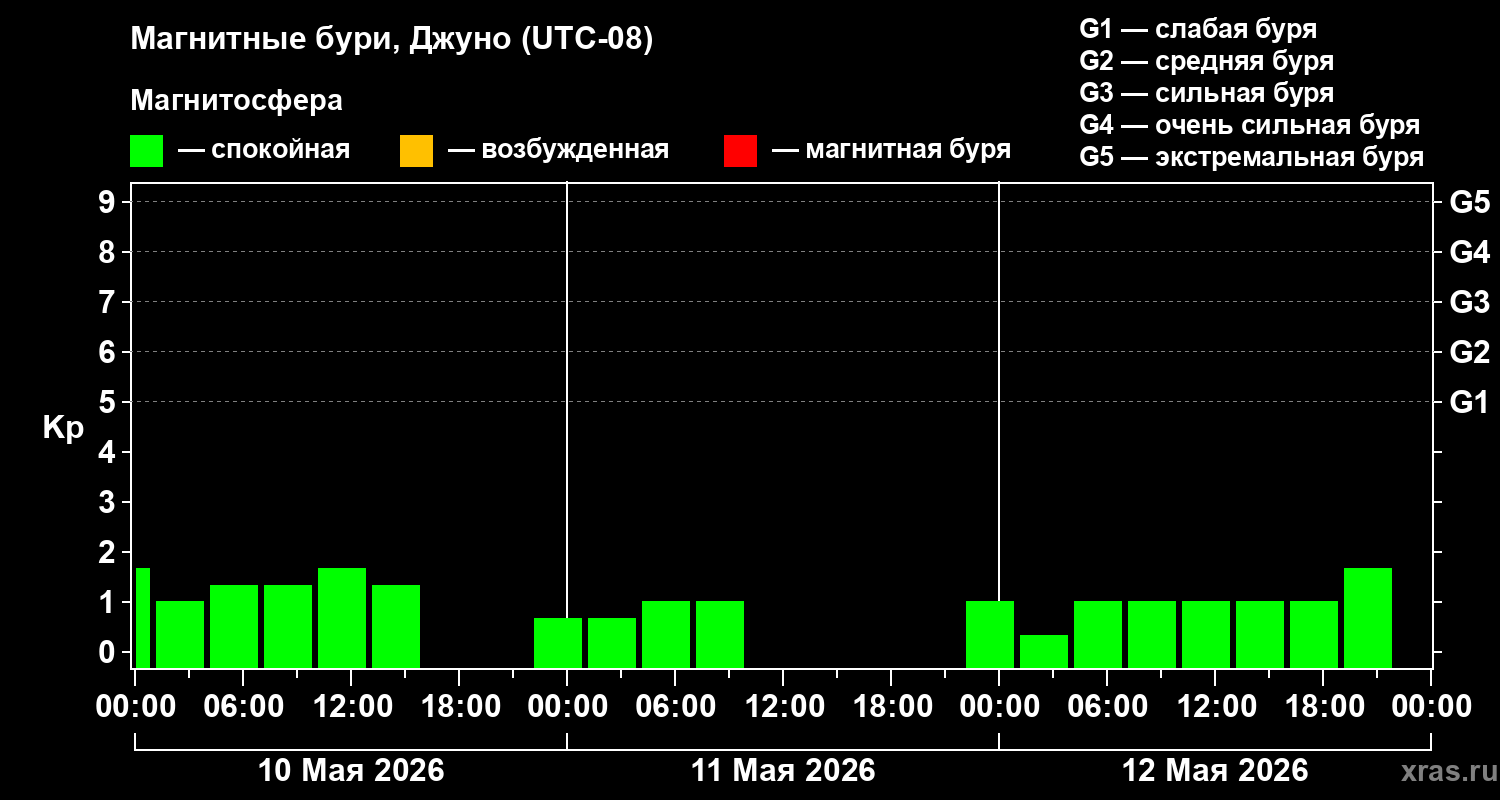Click the 12:00 time label for 10 Мая
The width and height of the screenshot is (1500, 800).
pyautogui.click(x=351, y=707)
